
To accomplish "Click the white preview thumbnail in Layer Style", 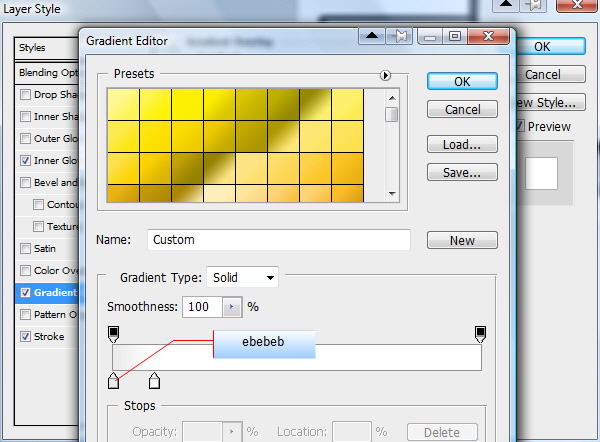I will pyautogui.click(x=541, y=173).
